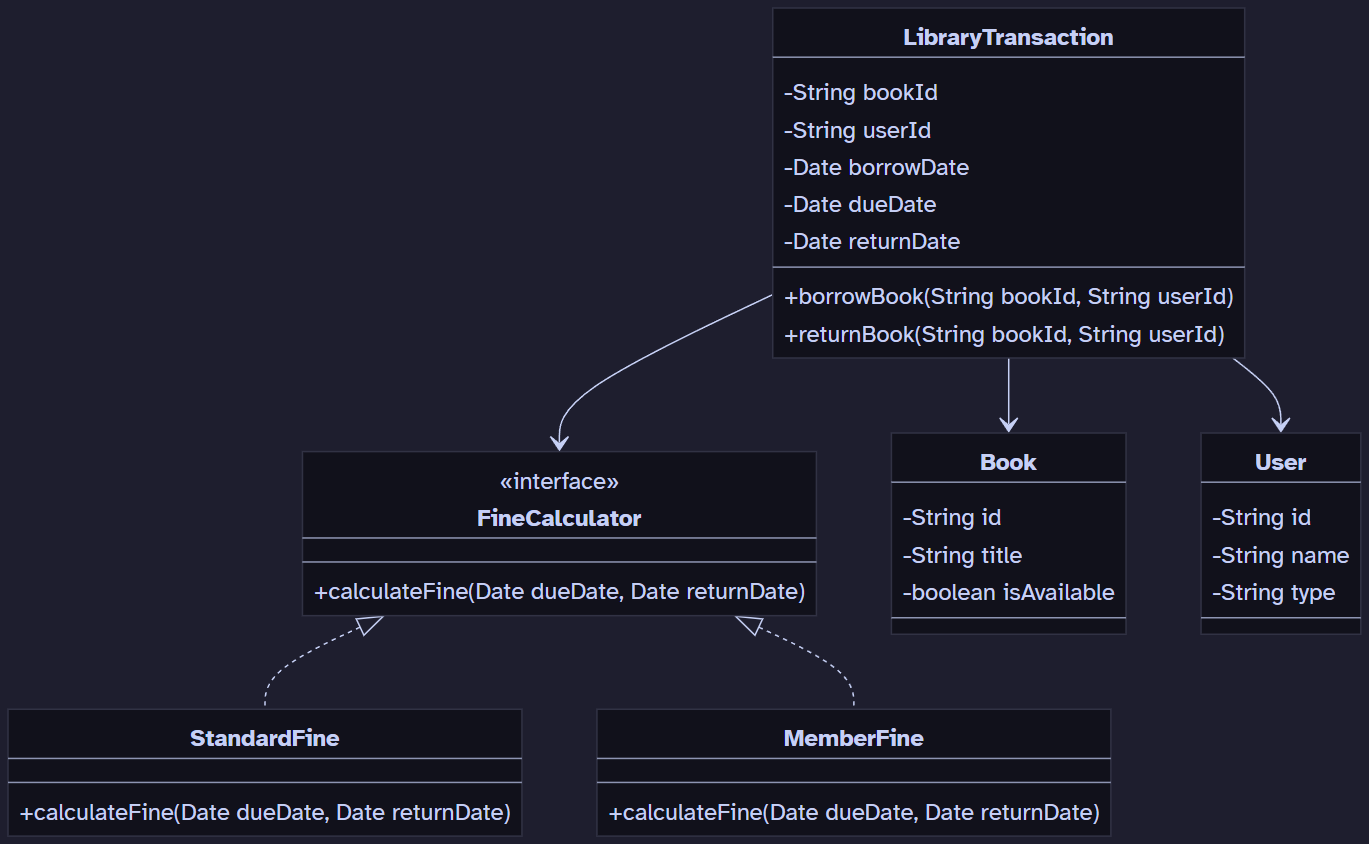
Task: Select the Book class header
Action: coord(1008,462)
